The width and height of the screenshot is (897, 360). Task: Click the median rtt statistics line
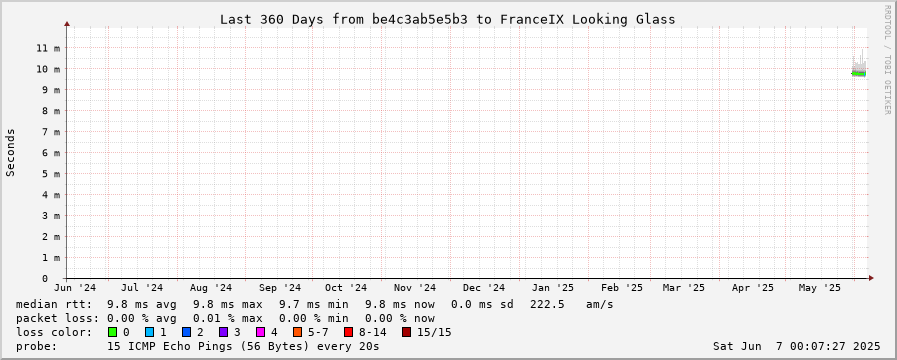(x=314, y=304)
